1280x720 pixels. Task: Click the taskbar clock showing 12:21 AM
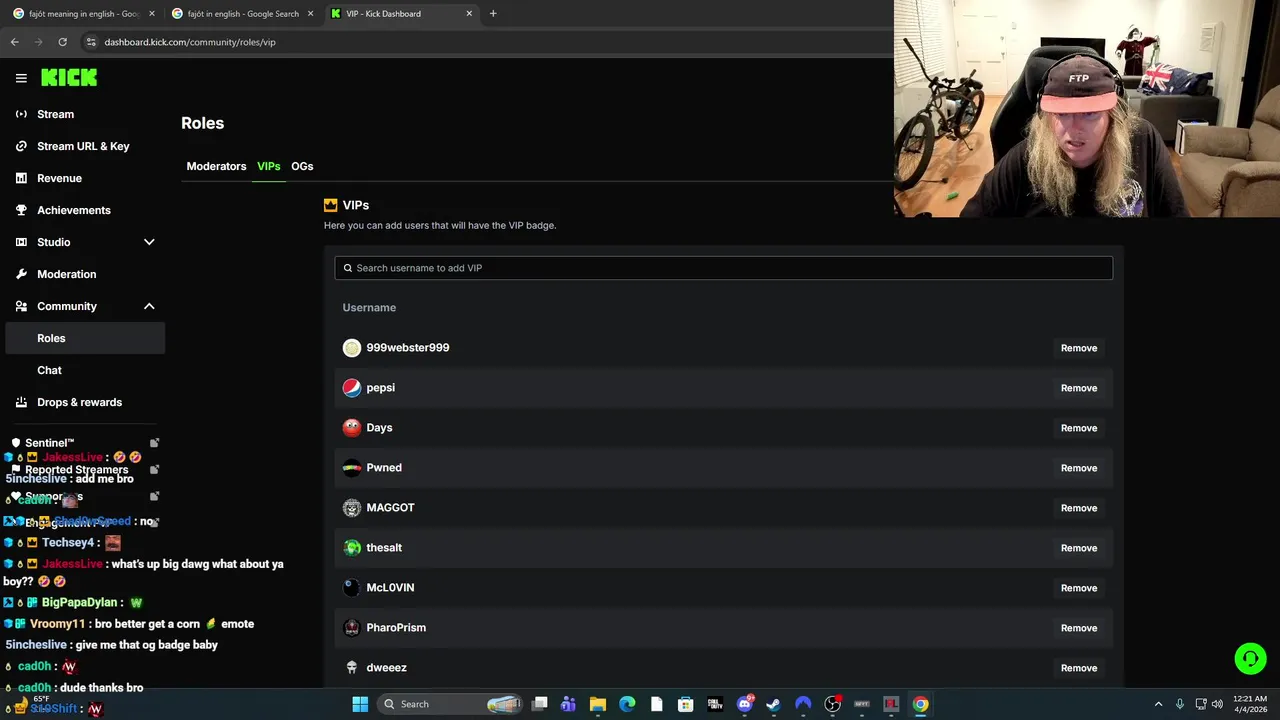[1249, 704]
